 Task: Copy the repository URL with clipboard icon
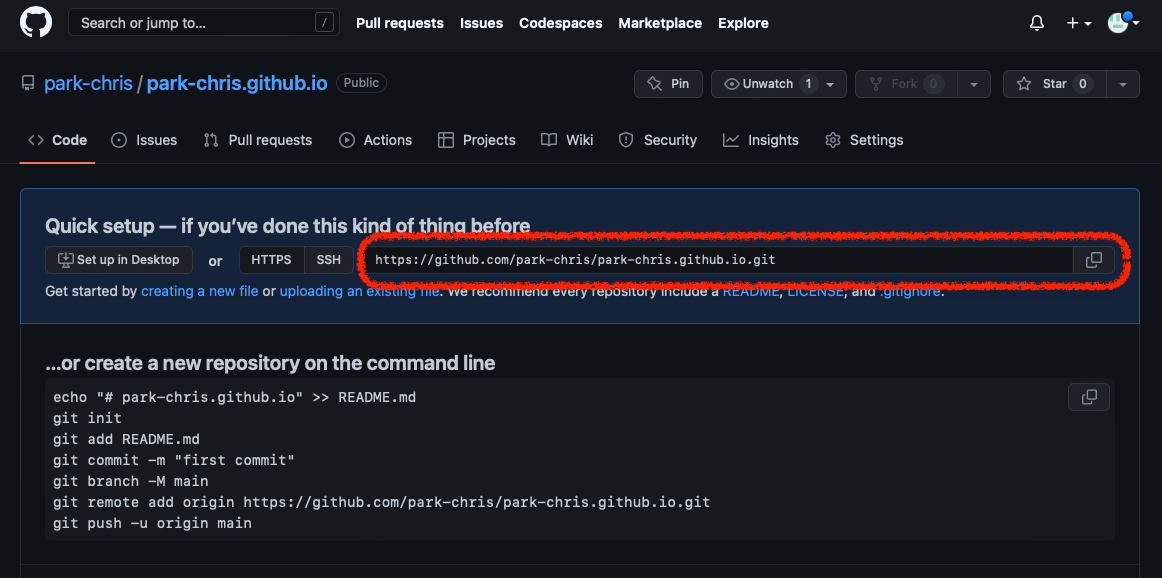click(x=1094, y=260)
